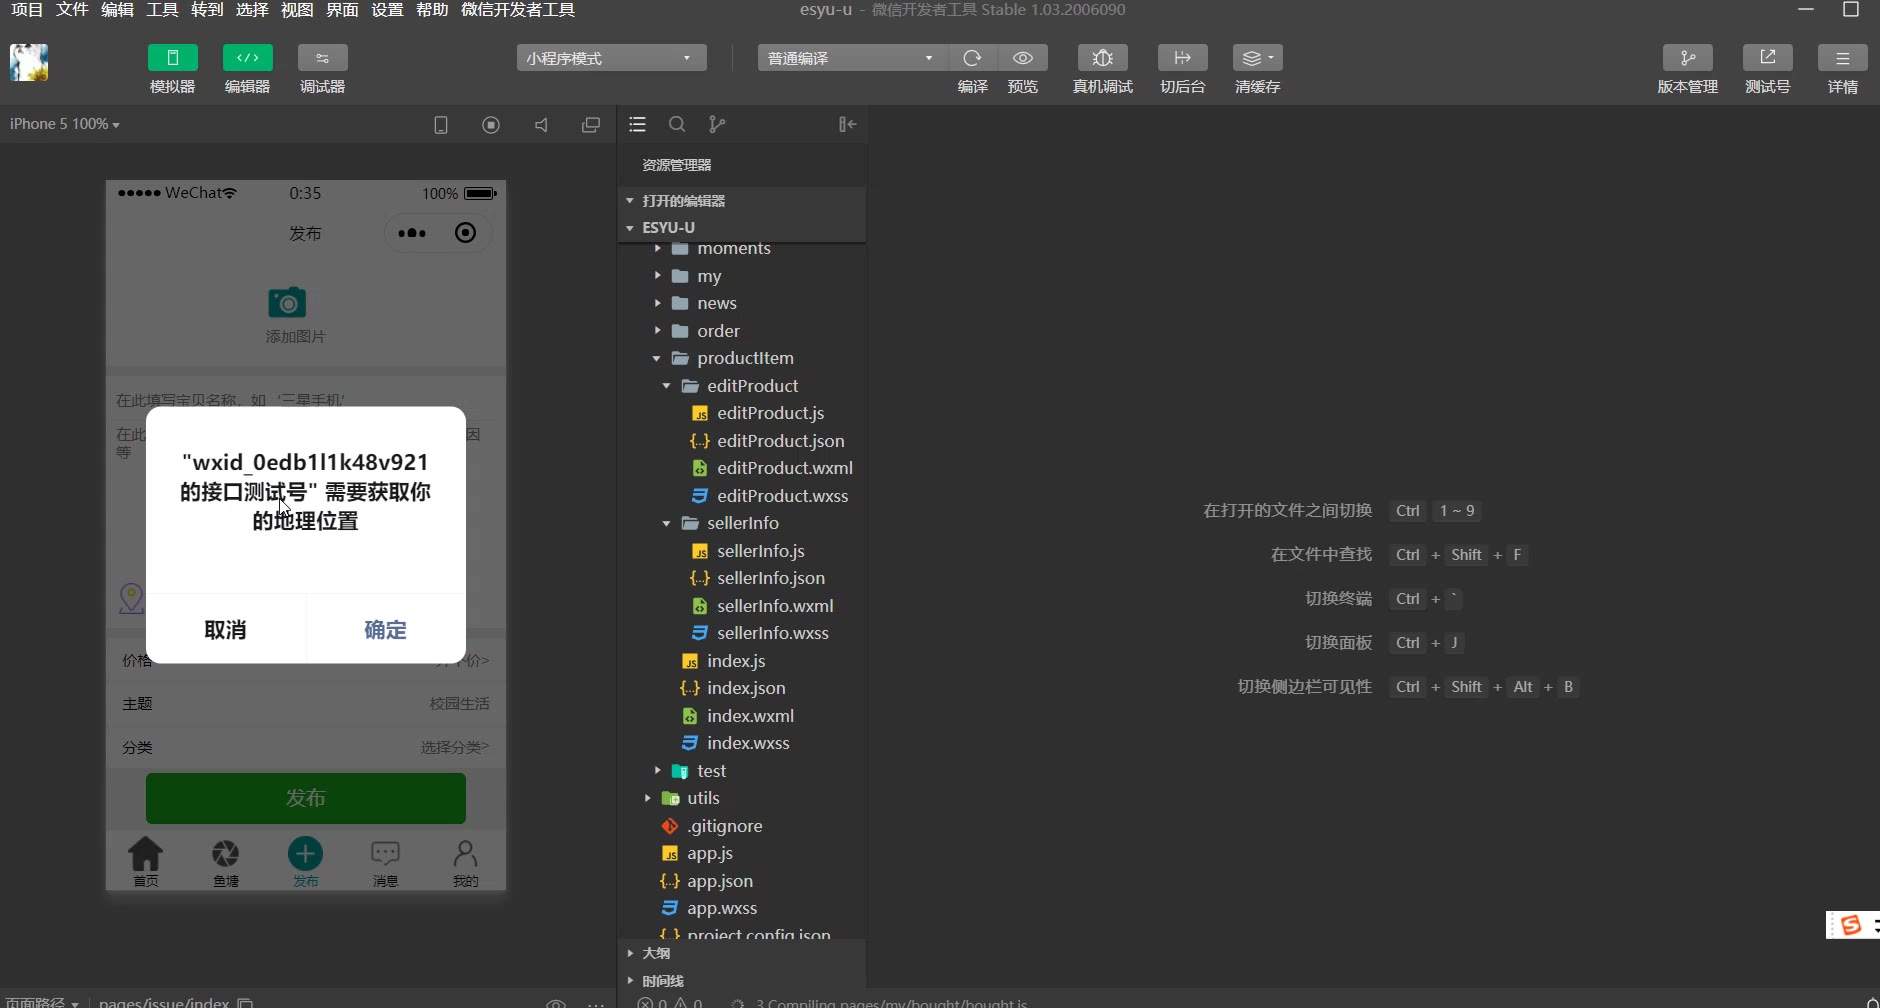Open the File menu

click(x=72, y=10)
